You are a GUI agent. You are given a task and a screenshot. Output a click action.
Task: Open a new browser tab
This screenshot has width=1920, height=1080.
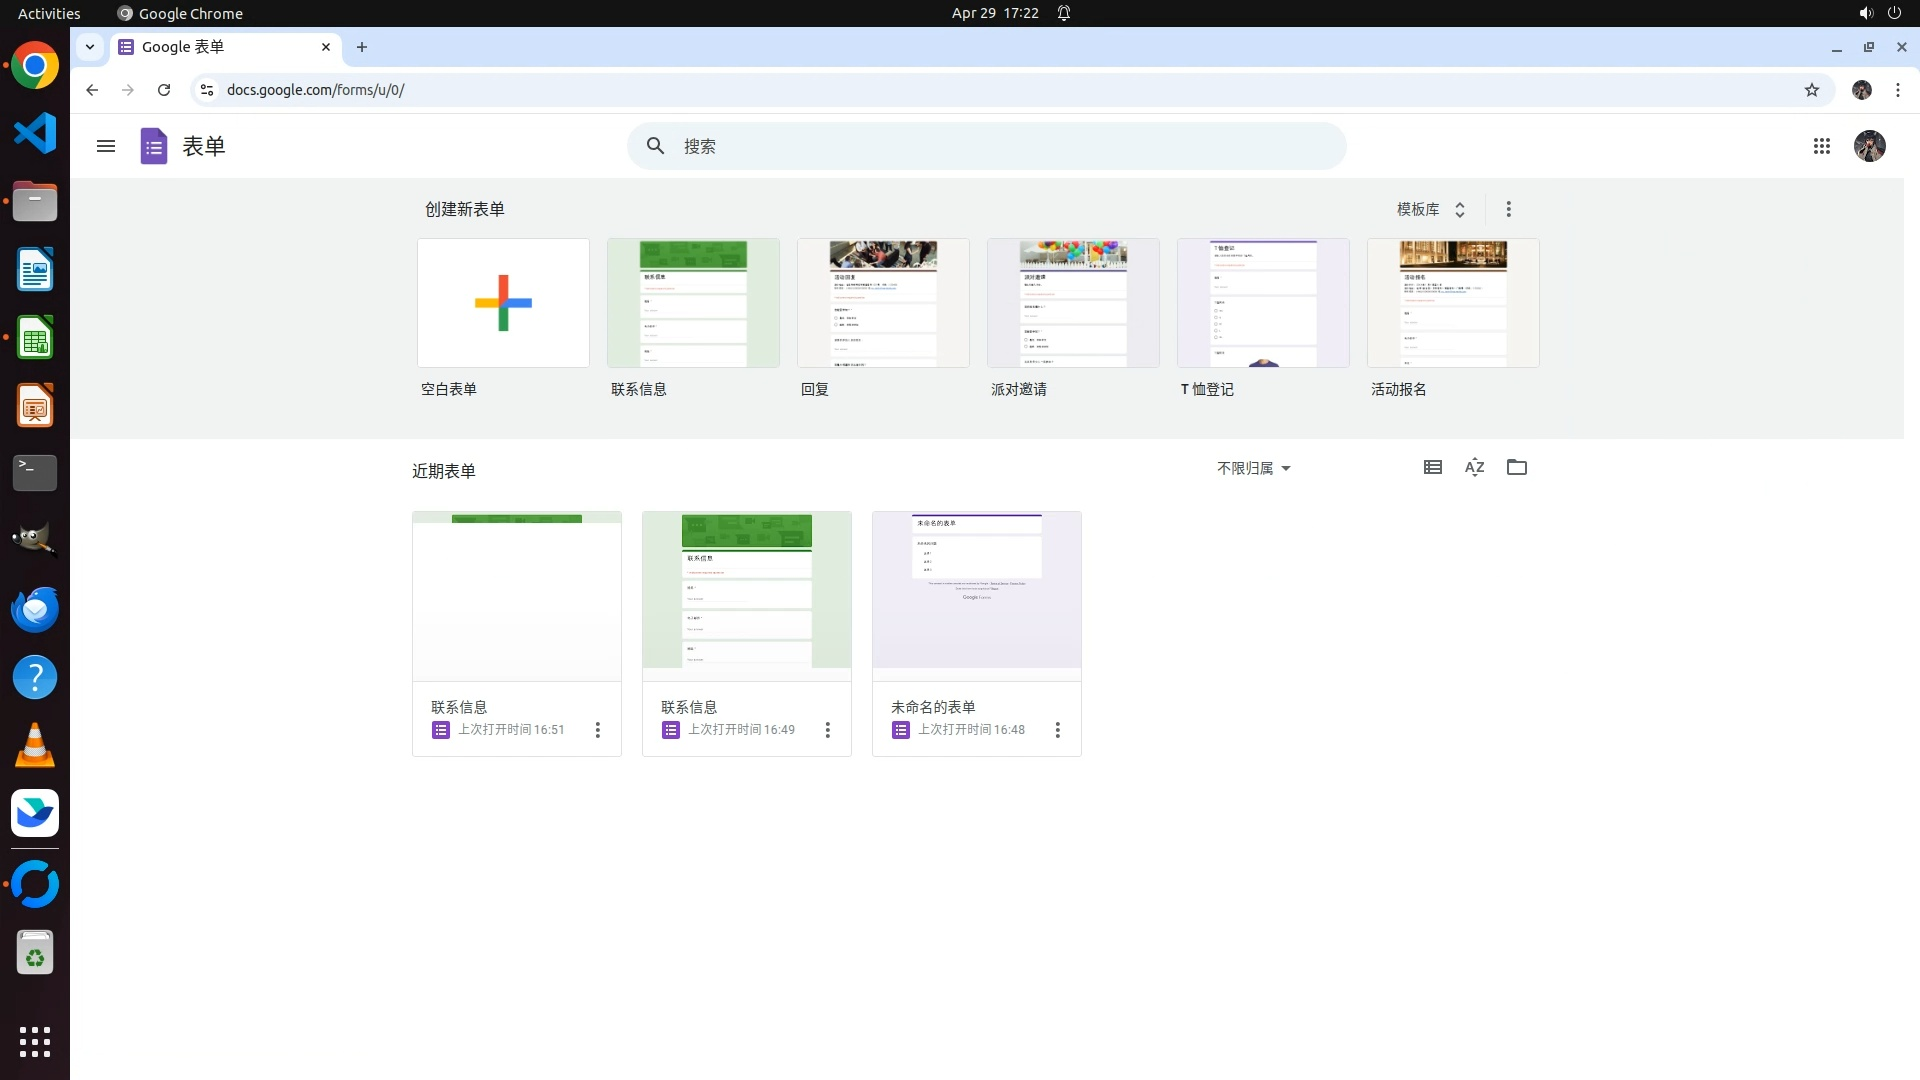362,47
